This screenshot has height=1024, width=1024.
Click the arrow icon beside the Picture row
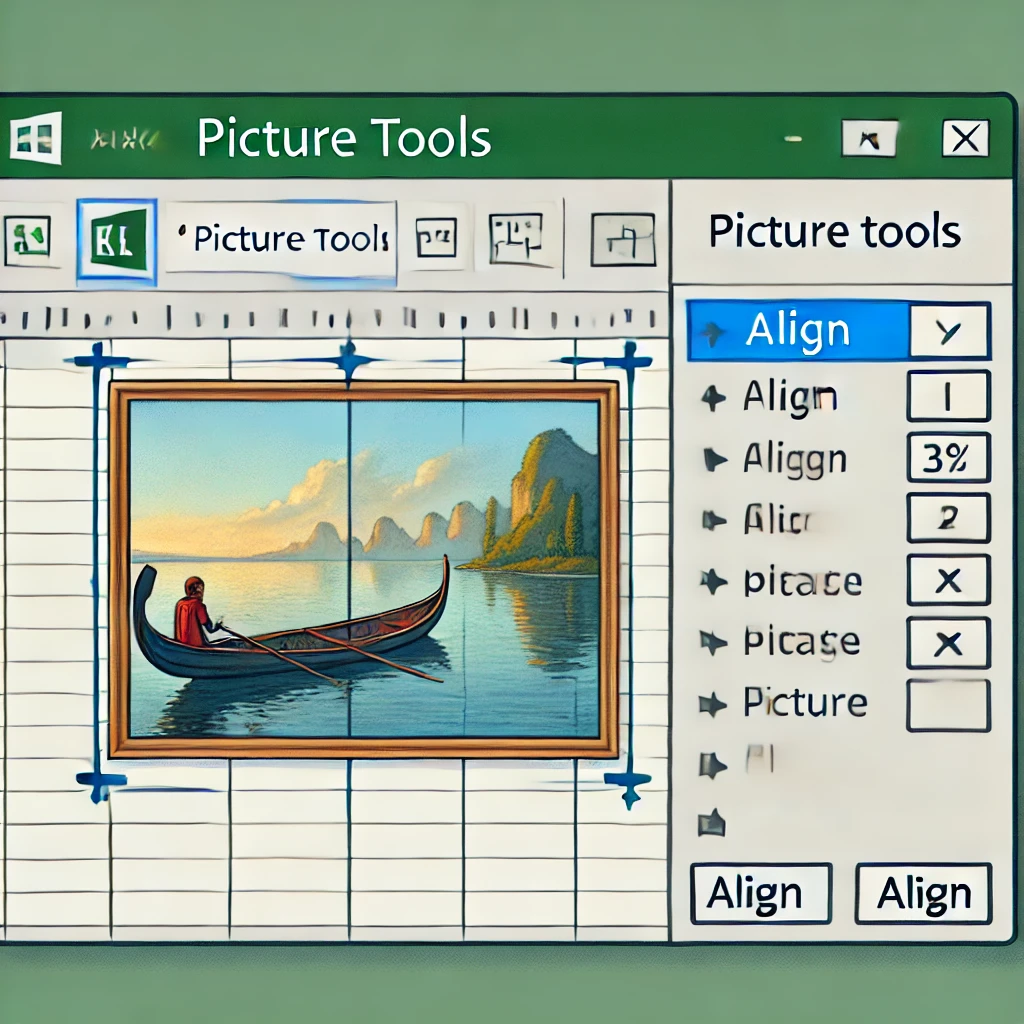(712, 705)
